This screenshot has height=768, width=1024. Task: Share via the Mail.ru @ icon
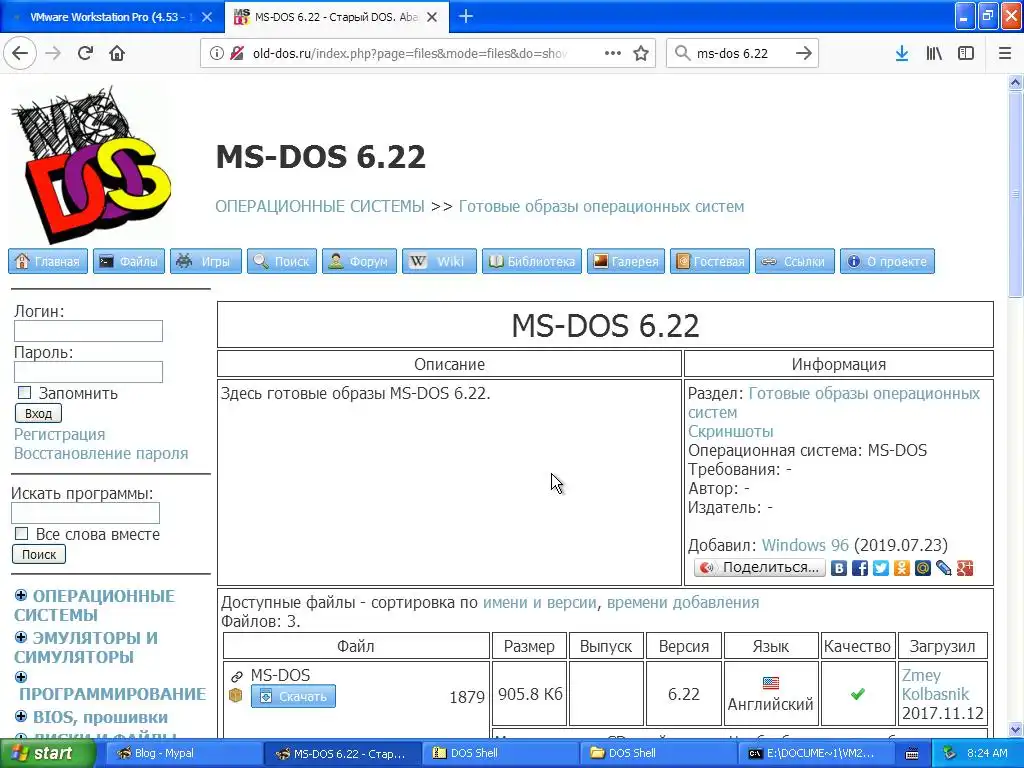click(922, 568)
